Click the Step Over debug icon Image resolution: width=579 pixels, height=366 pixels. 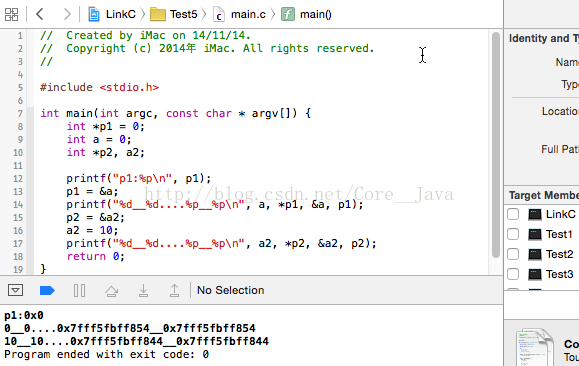111,291
